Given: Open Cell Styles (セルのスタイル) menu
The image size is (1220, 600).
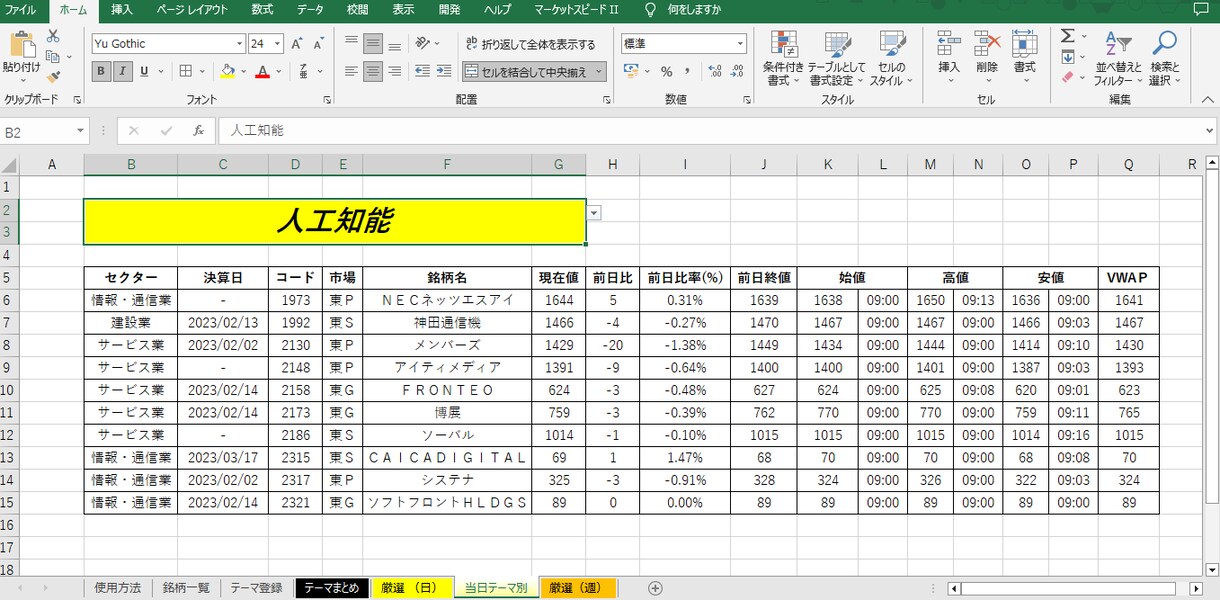Looking at the screenshot, I should pos(892,58).
